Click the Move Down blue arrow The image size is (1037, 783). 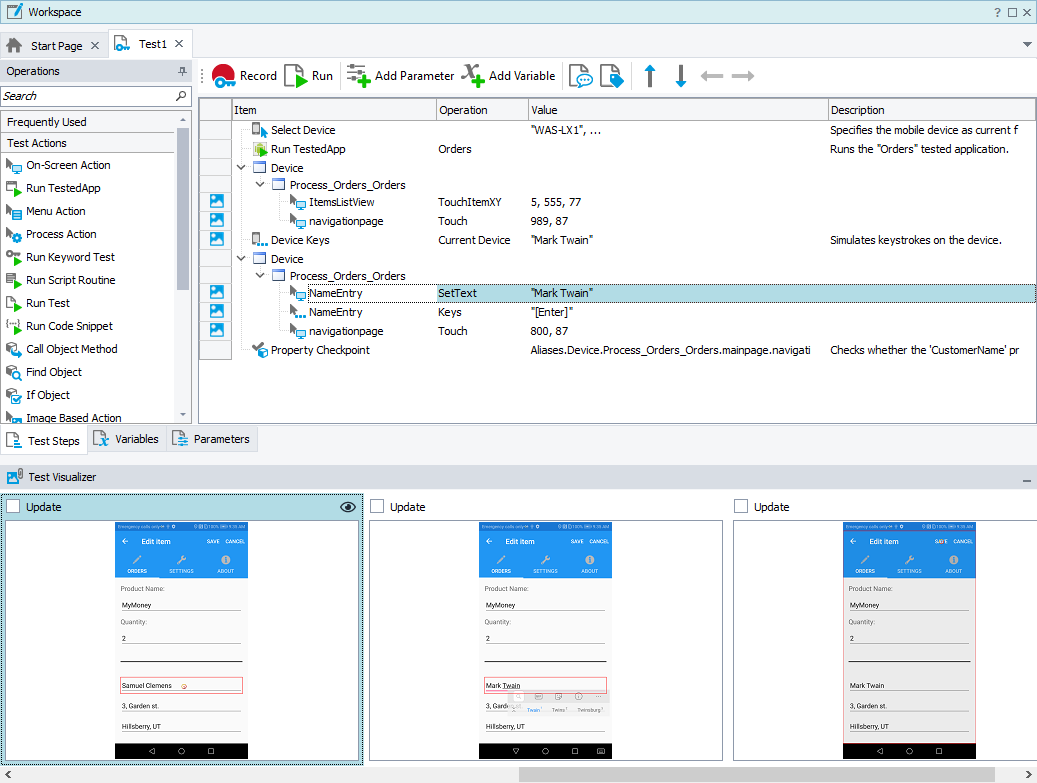[x=681, y=76]
